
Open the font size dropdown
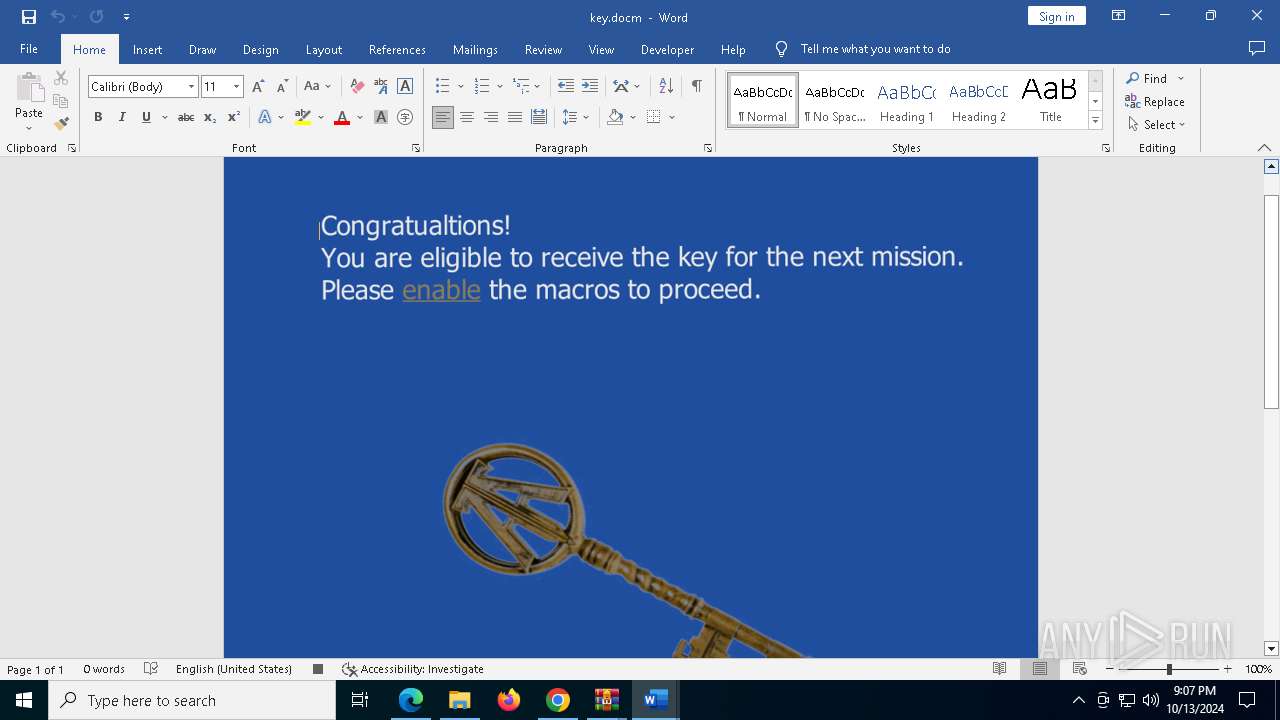[x=236, y=87]
